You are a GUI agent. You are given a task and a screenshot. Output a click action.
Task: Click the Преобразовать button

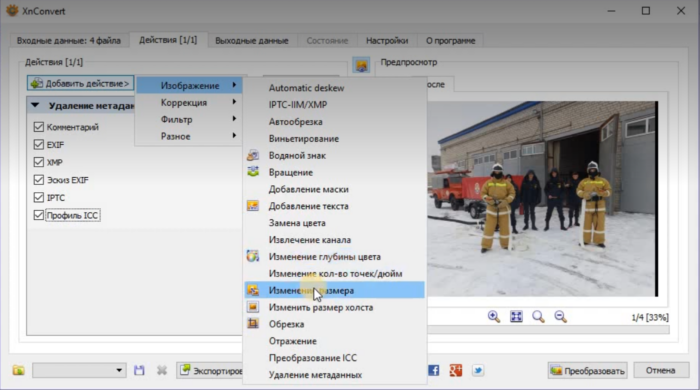coord(587,370)
